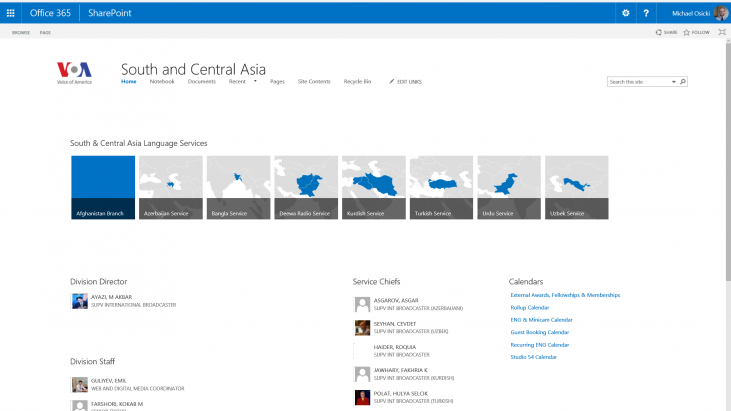Open the help question mark
The height and width of the screenshot is (411, 731).
[x=646, y=13]
